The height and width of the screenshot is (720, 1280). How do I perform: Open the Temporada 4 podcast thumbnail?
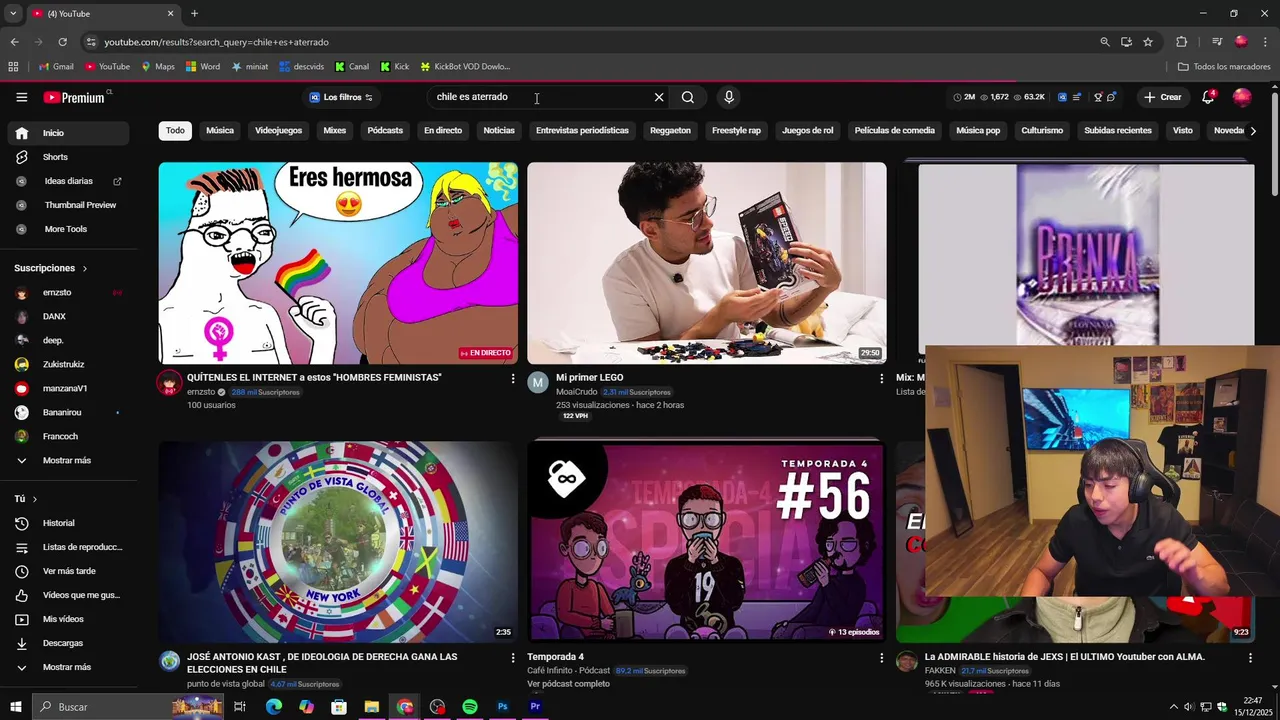click(x=707, y=541)
